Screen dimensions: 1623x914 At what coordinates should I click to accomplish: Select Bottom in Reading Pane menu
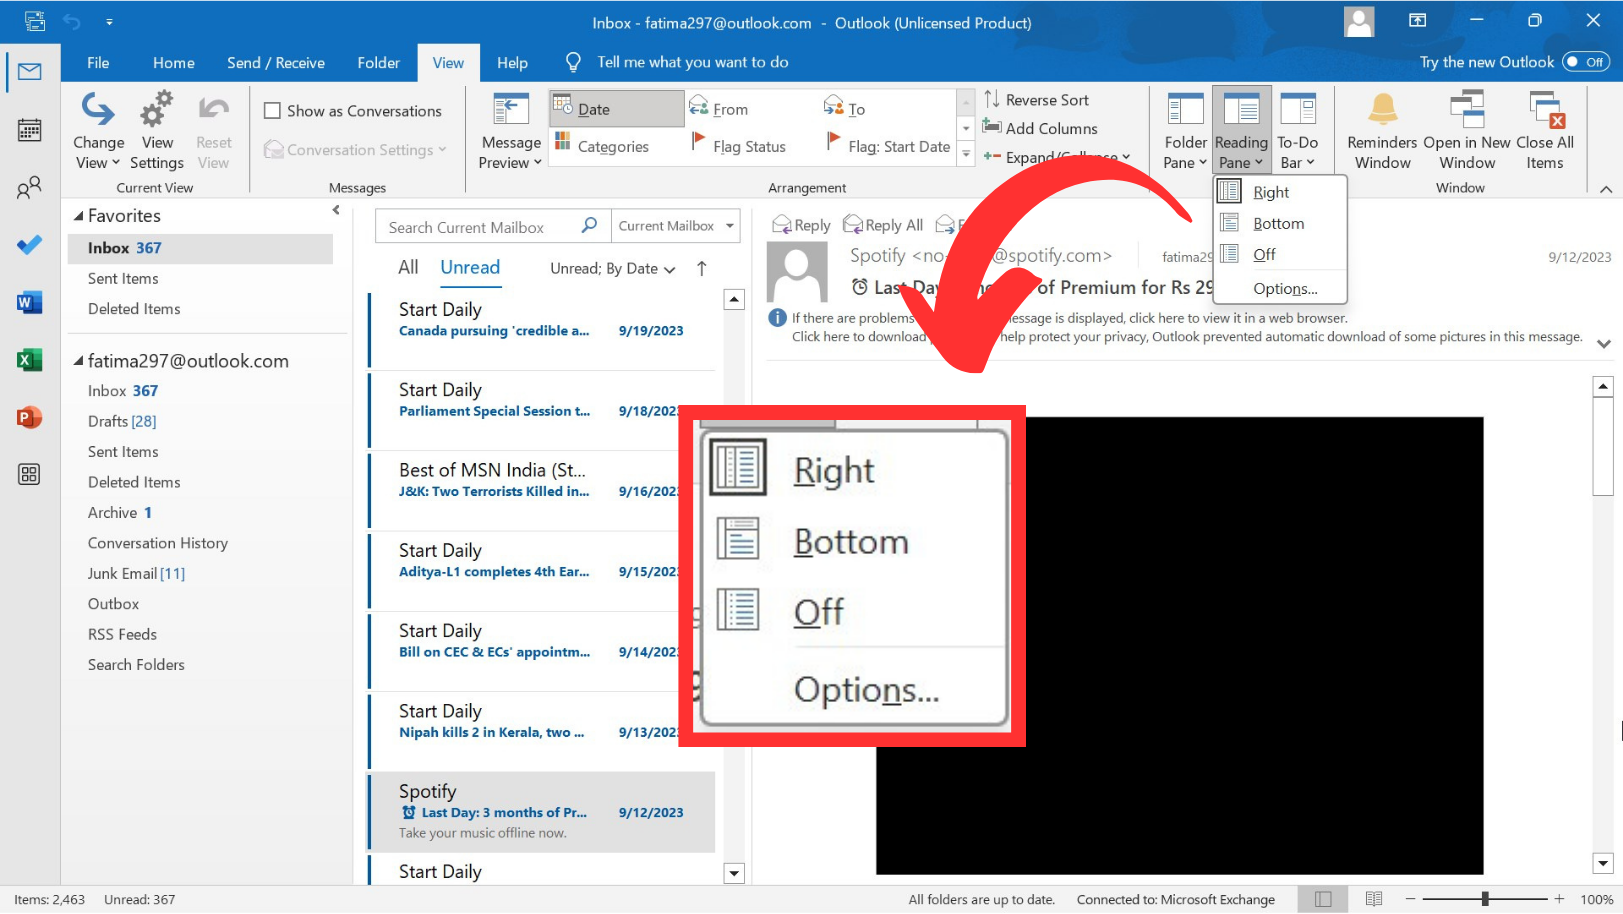click(x=1278, y=224)
